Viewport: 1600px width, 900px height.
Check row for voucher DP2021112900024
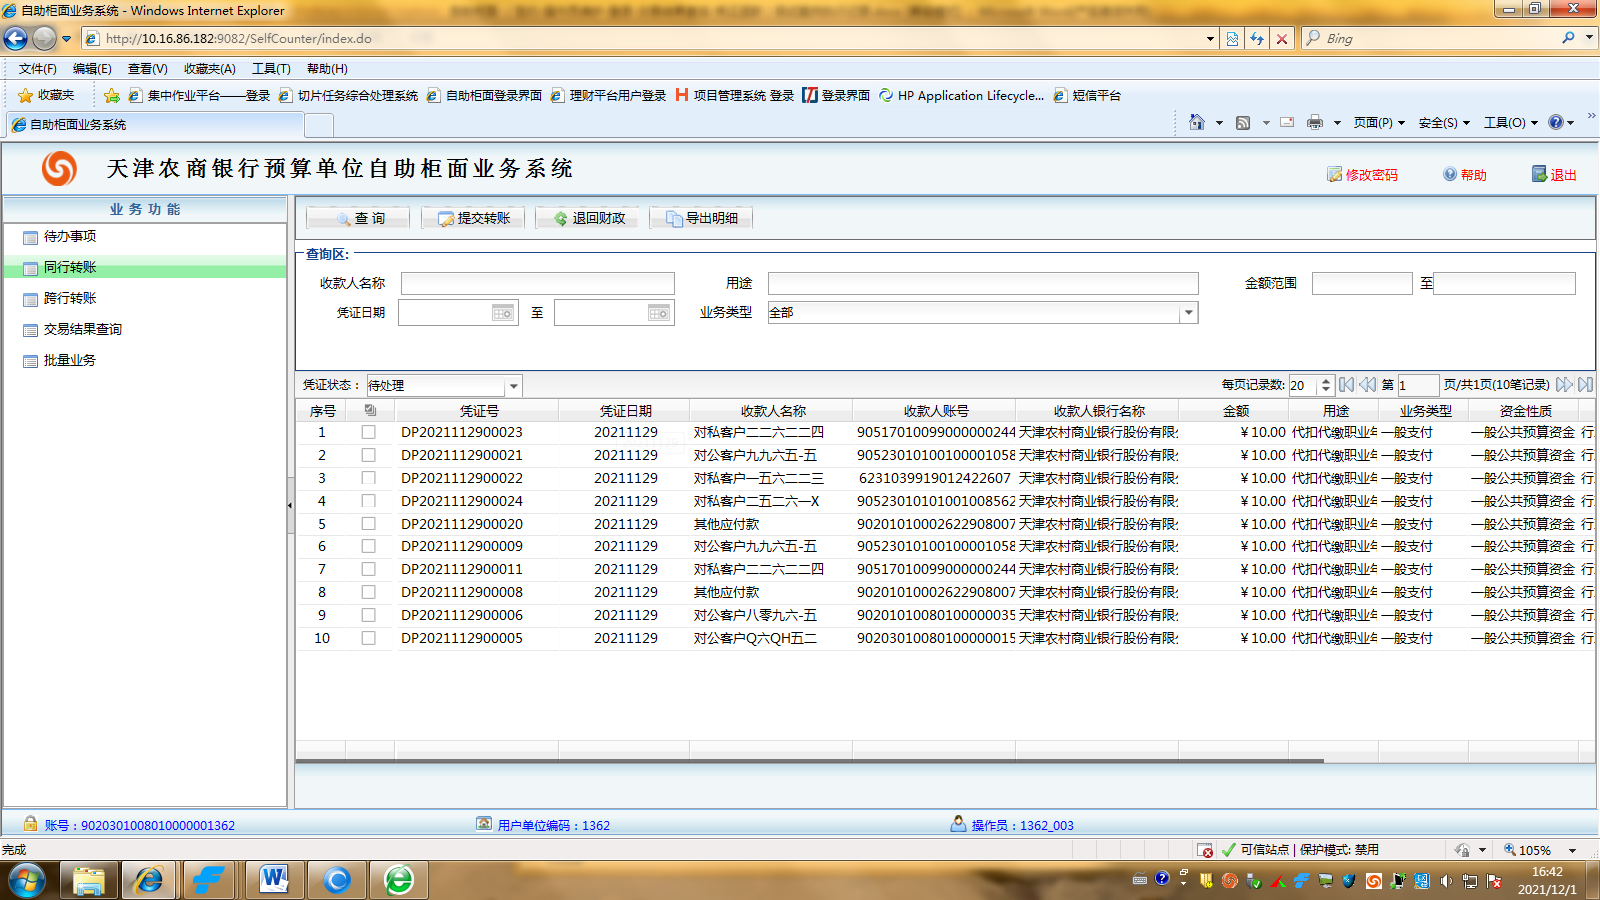(x=369, y=501)
